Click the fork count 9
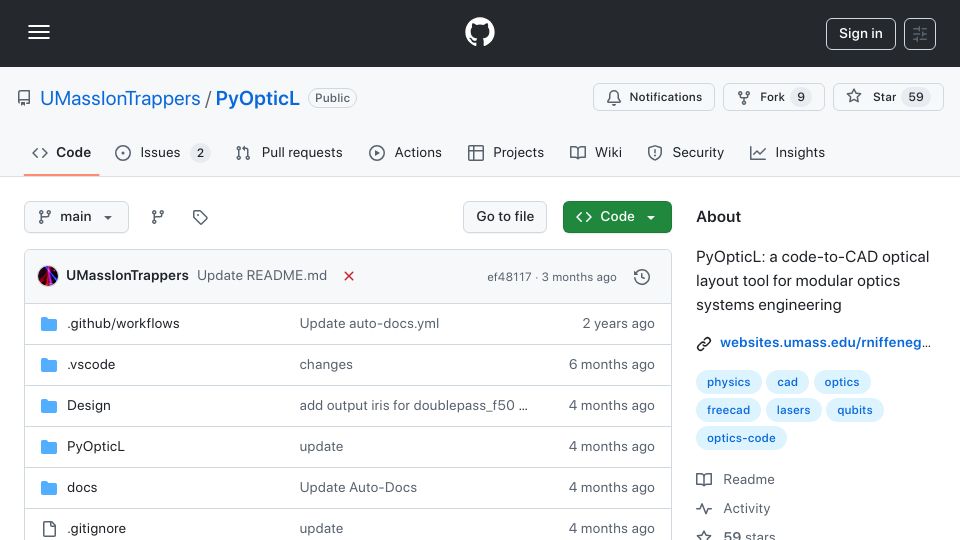960x540 pixels. point(801,97)
